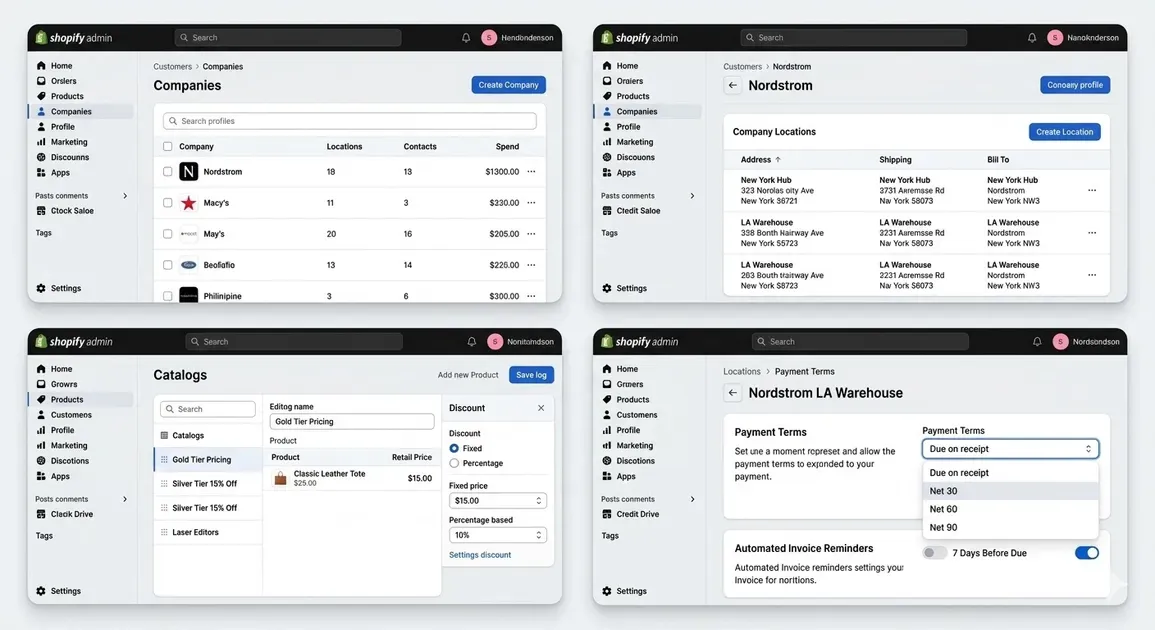Viewport: 1155px width, 630px height.
Task: Click bell icon in Payment Terms window
Action: coord(1037,342)
